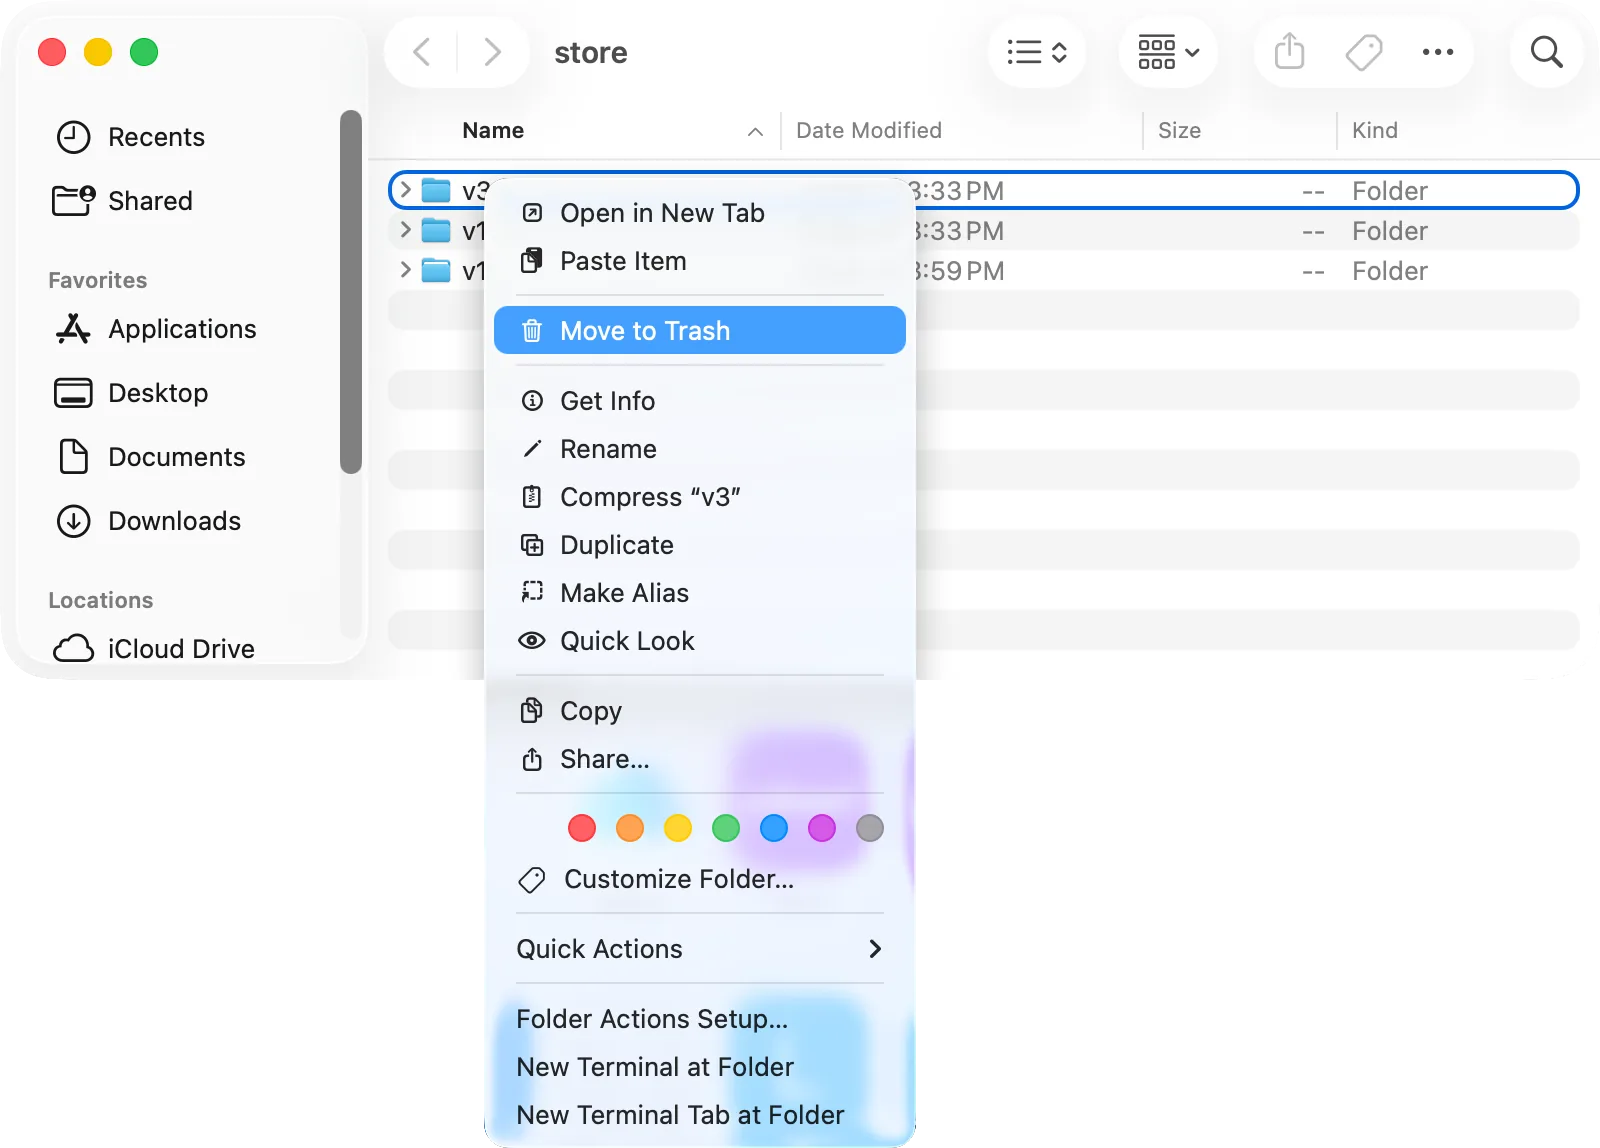Click the Share toolbar icon
The height and width of the screenshot is (1148, 1600).
(x=1289, y=52)
